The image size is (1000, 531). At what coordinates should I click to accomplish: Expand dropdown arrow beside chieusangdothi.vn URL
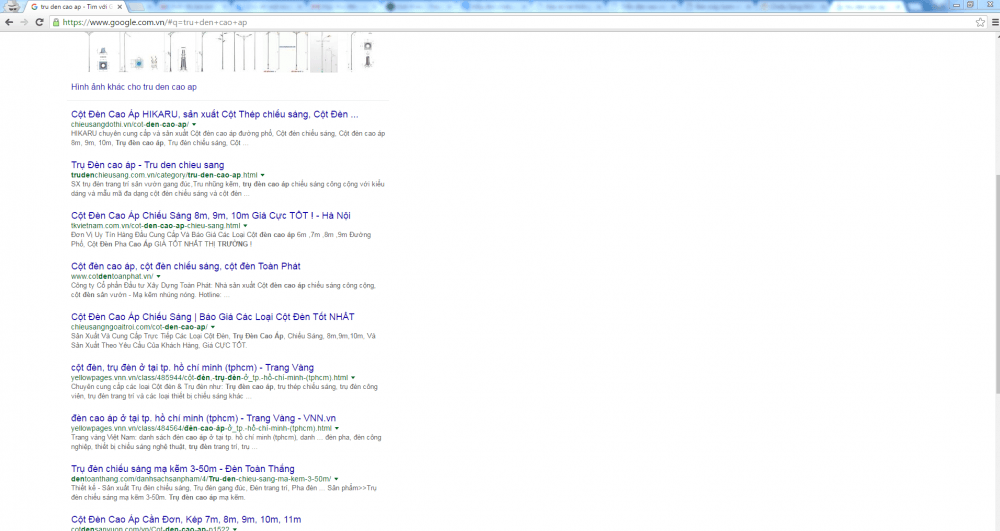point(194,124)
